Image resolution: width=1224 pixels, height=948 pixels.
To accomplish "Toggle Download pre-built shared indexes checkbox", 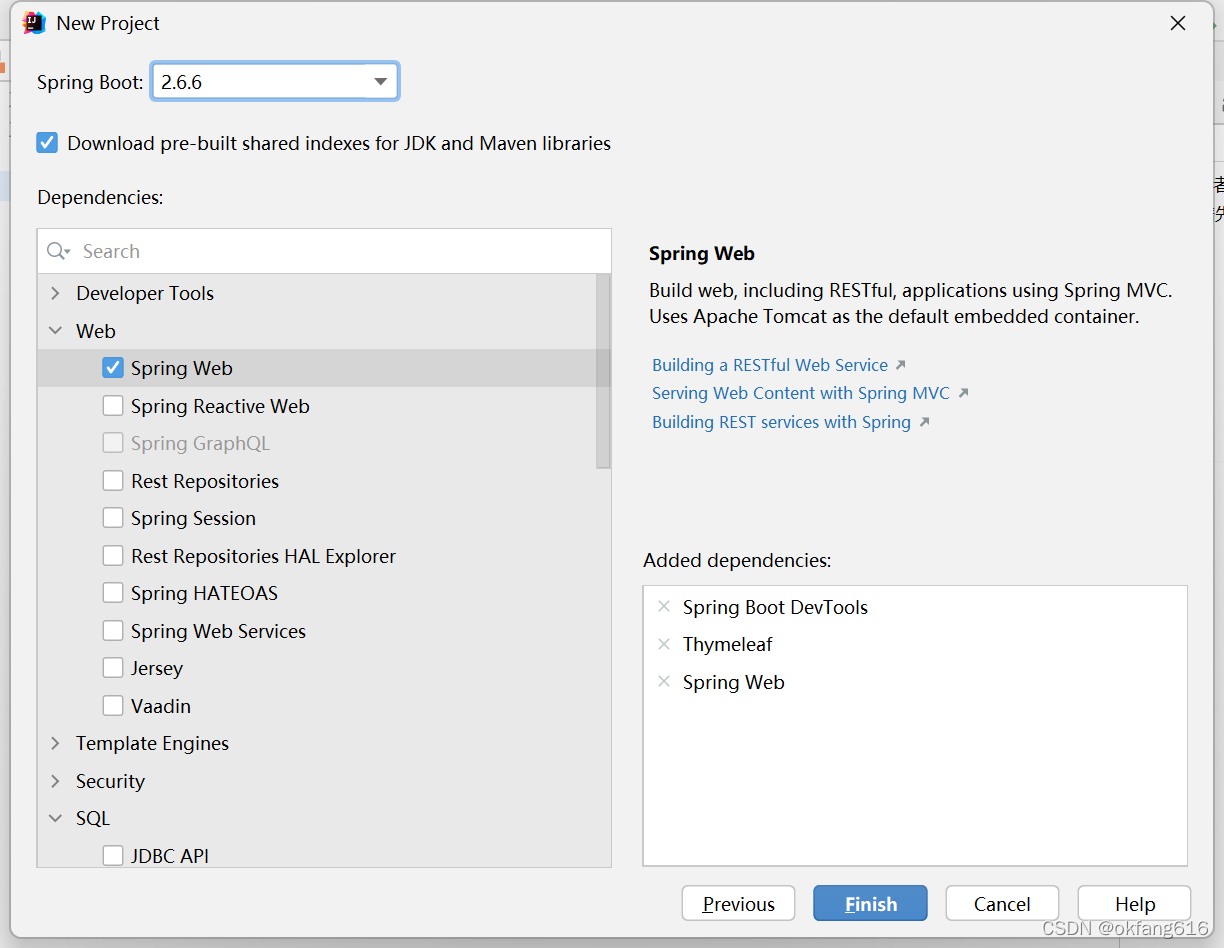I will (47, 143).
